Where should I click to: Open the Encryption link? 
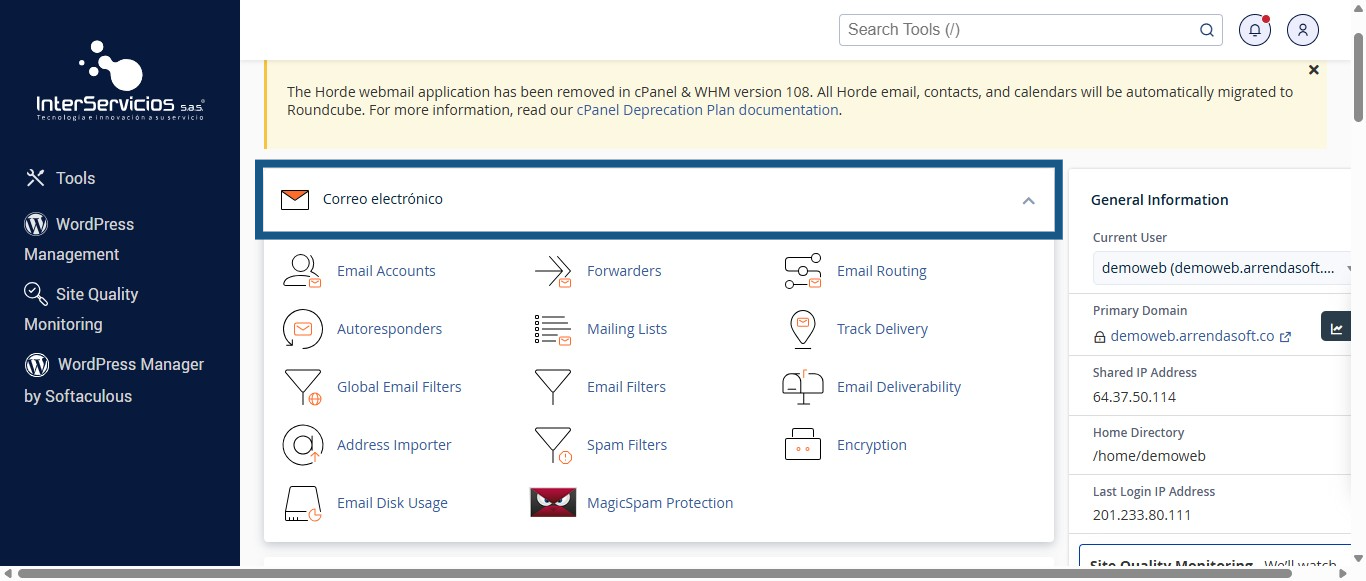pos(872,445)
